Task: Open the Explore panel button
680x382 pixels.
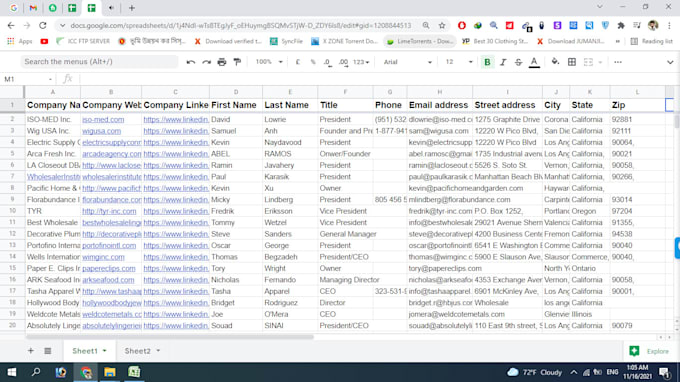Action: [x=649, y=351]
